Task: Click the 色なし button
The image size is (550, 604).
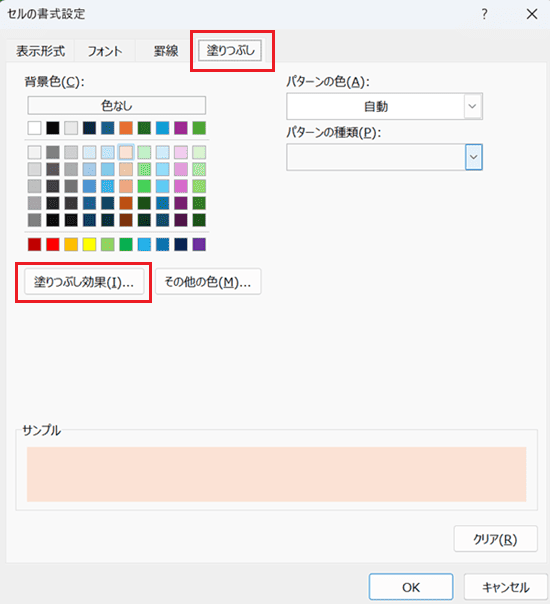Action: [x=117, y=105]
